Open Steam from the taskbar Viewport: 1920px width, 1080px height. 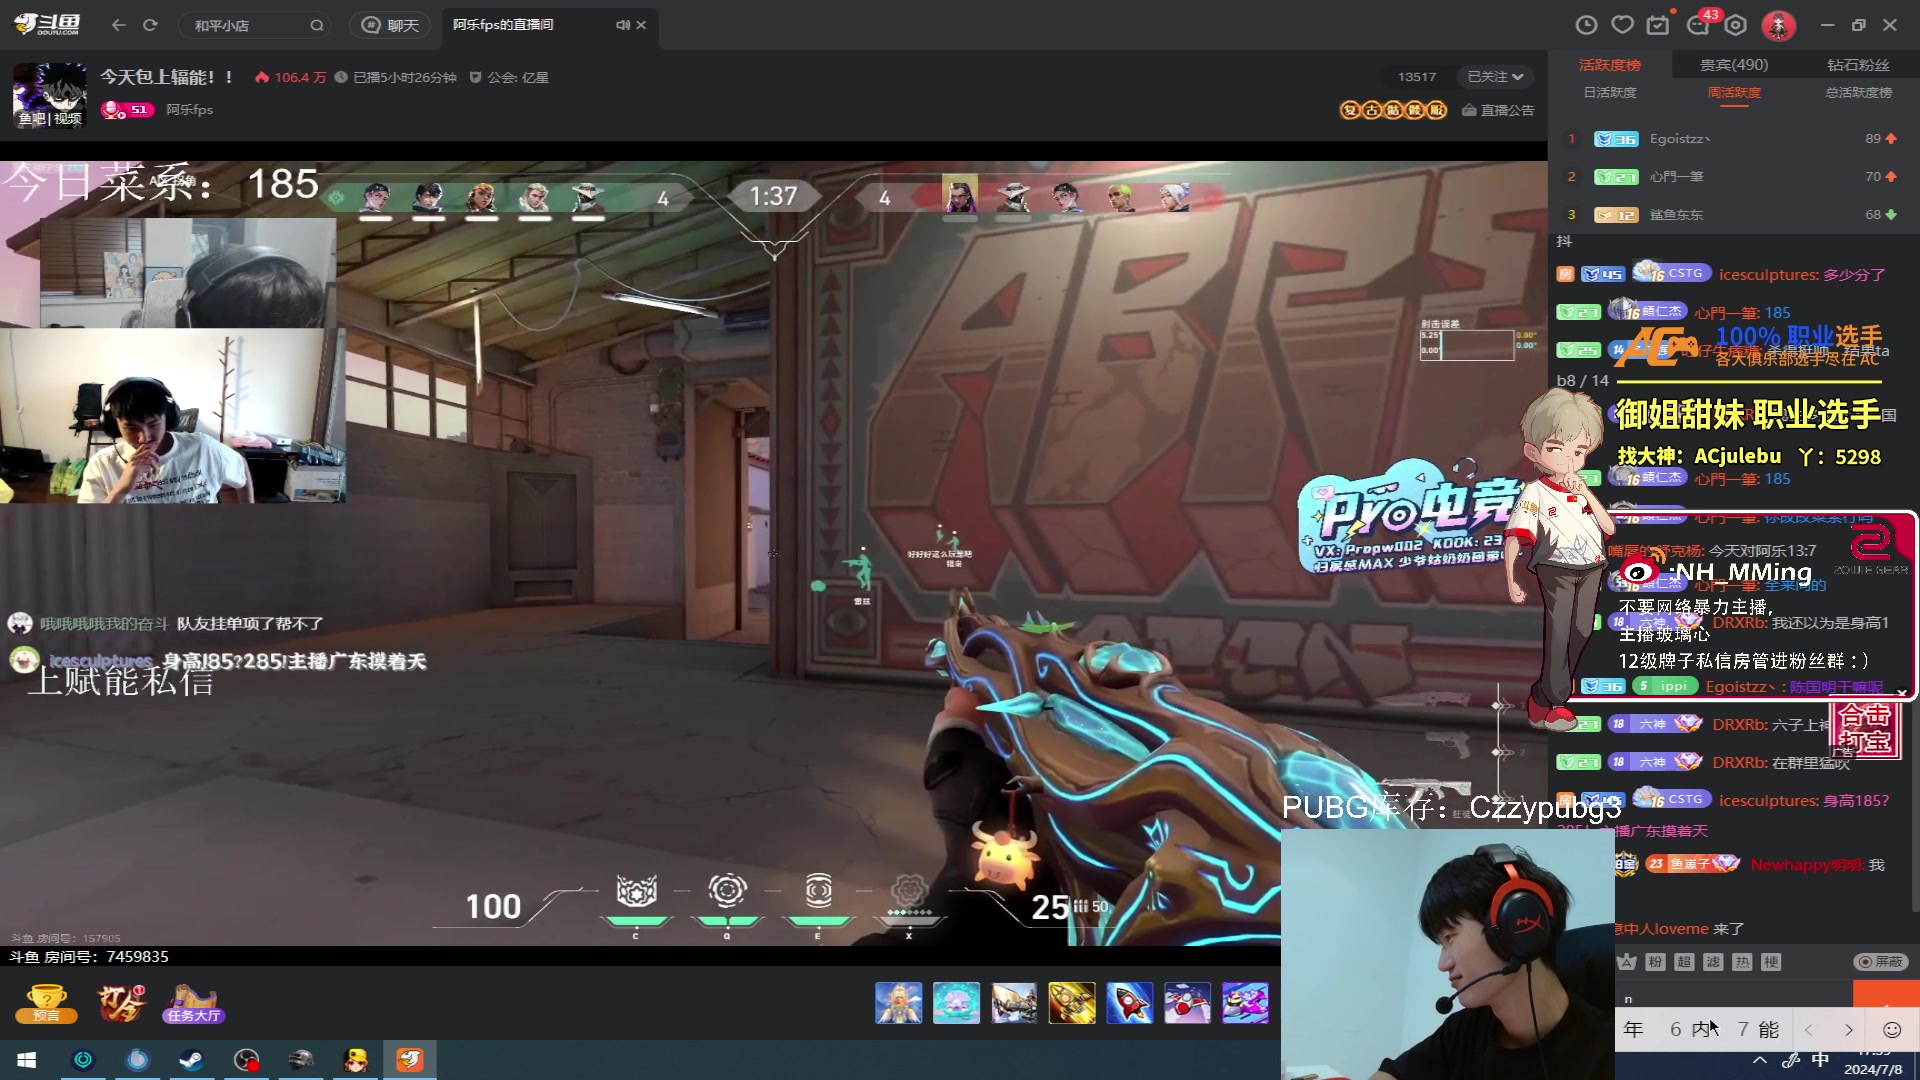point(192,1060)
